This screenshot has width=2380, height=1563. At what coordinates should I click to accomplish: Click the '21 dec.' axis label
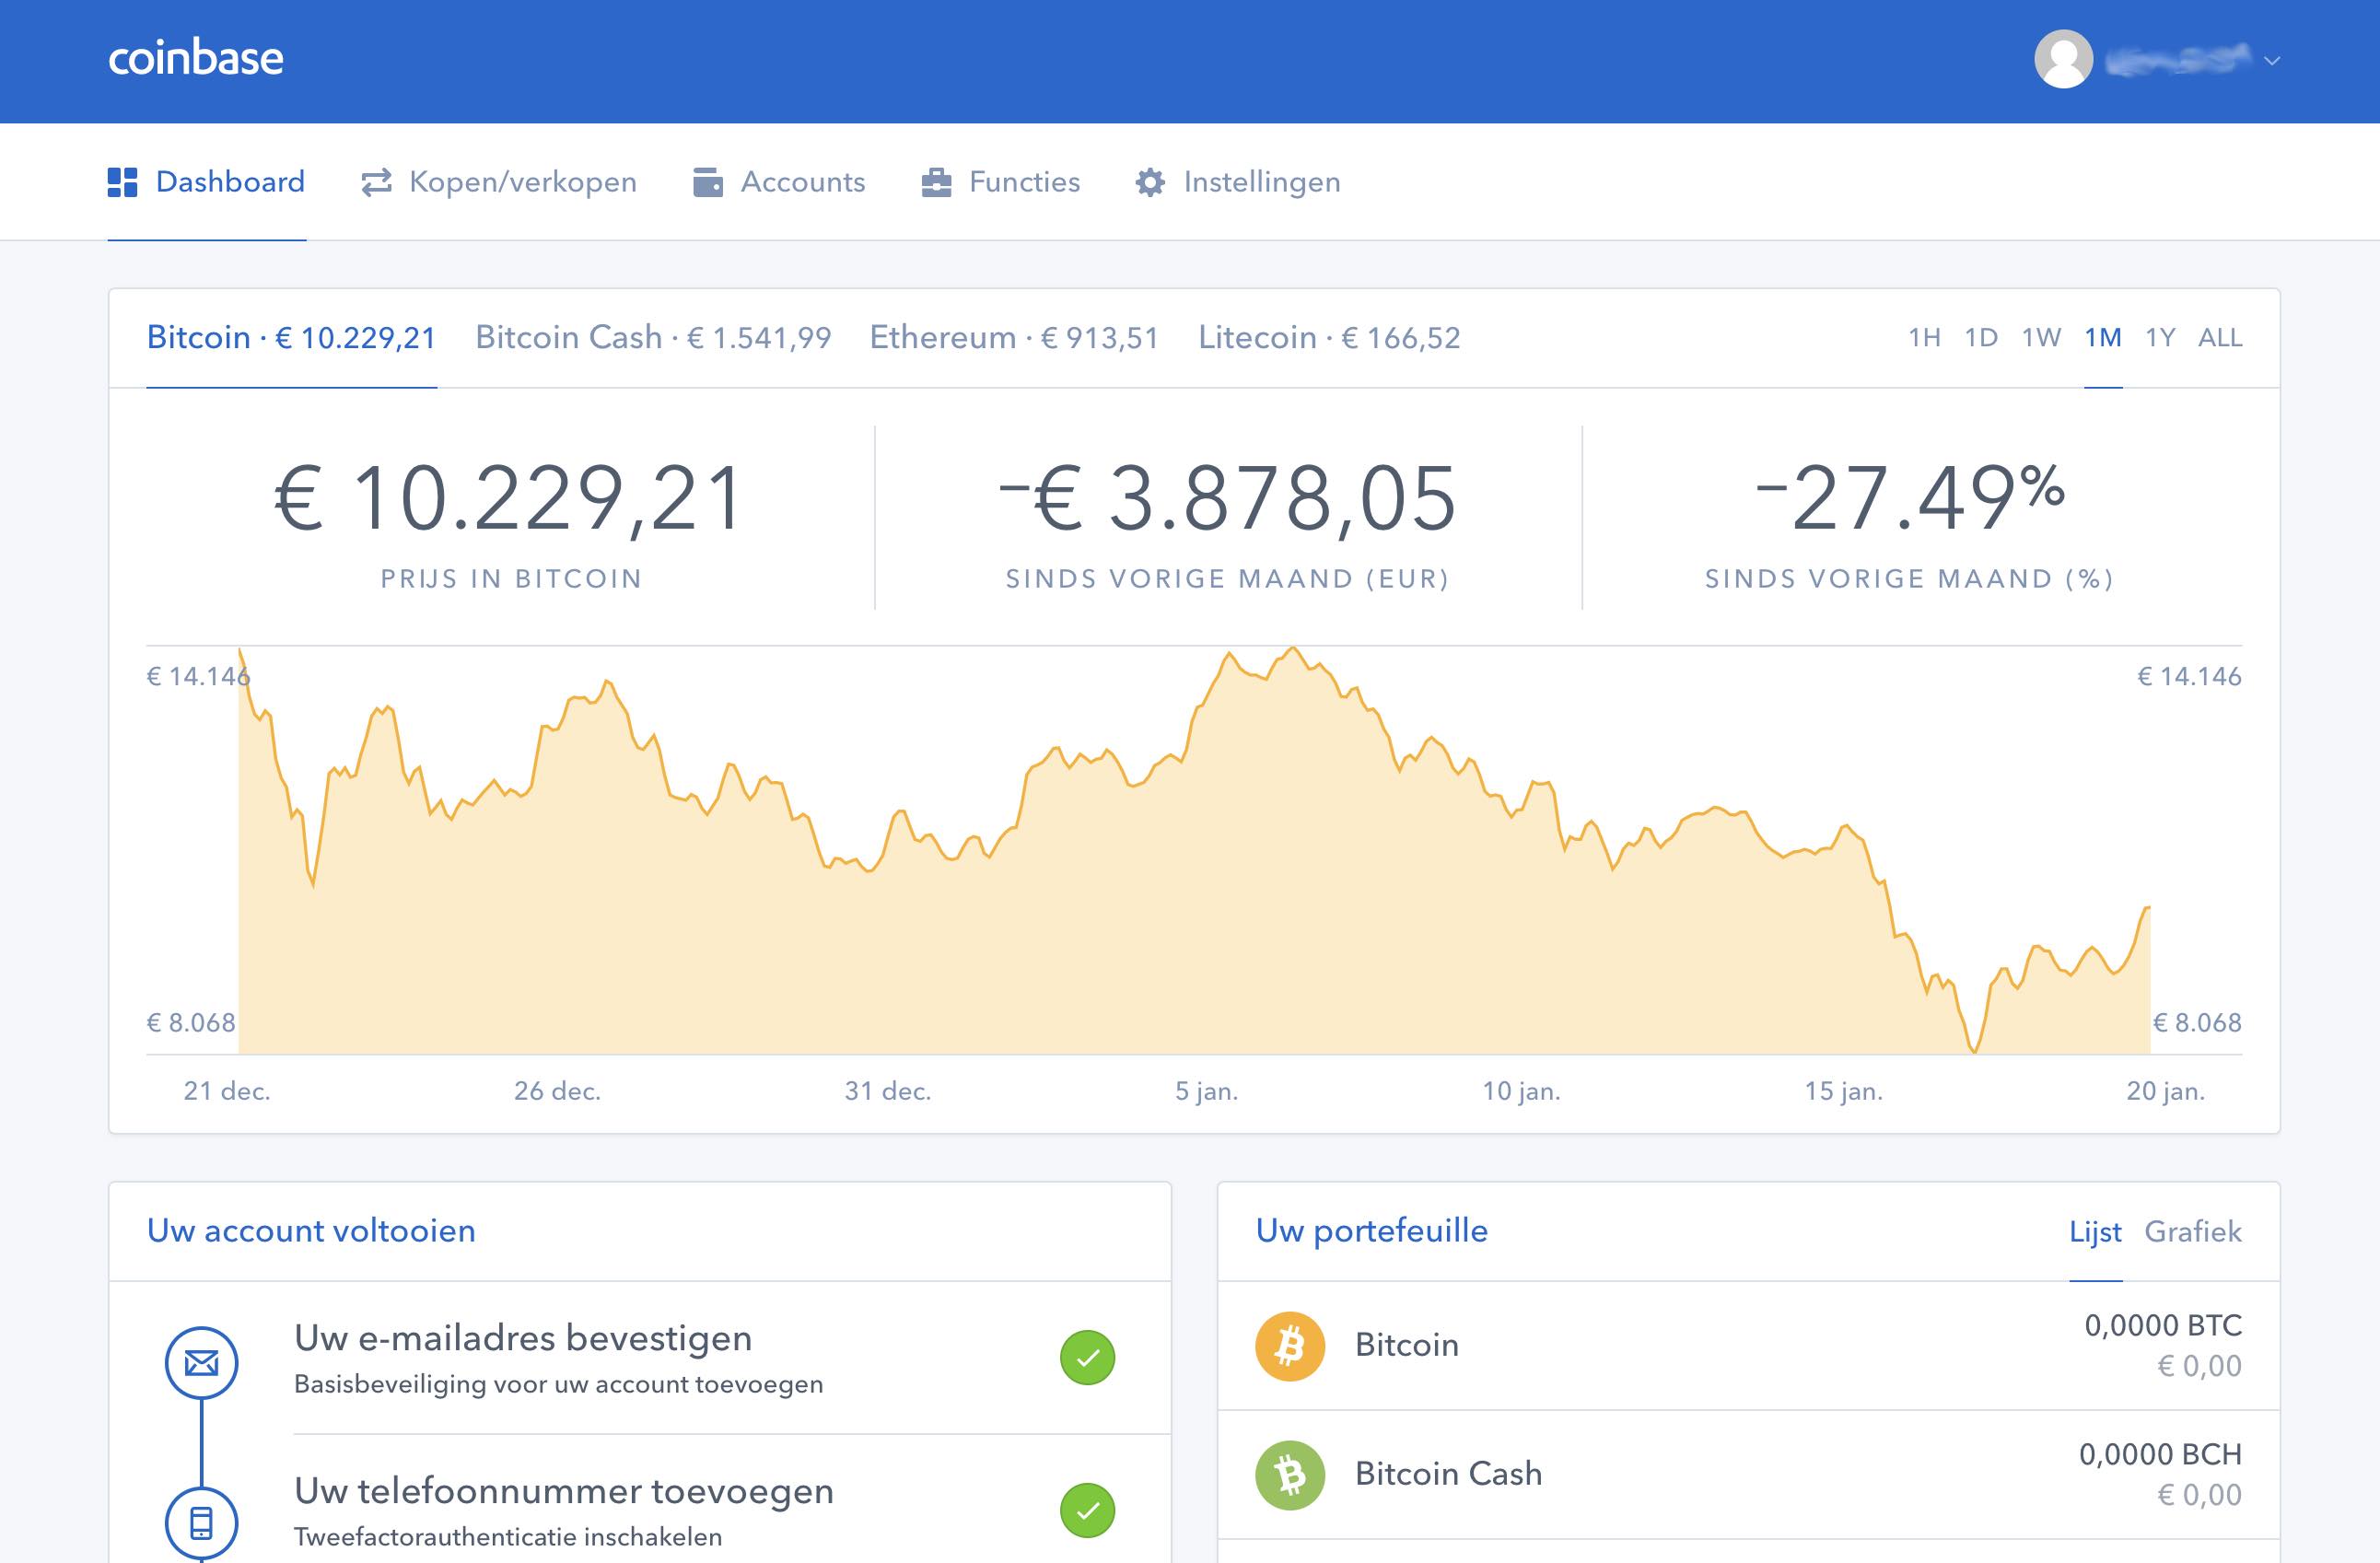coord(227,1091)
